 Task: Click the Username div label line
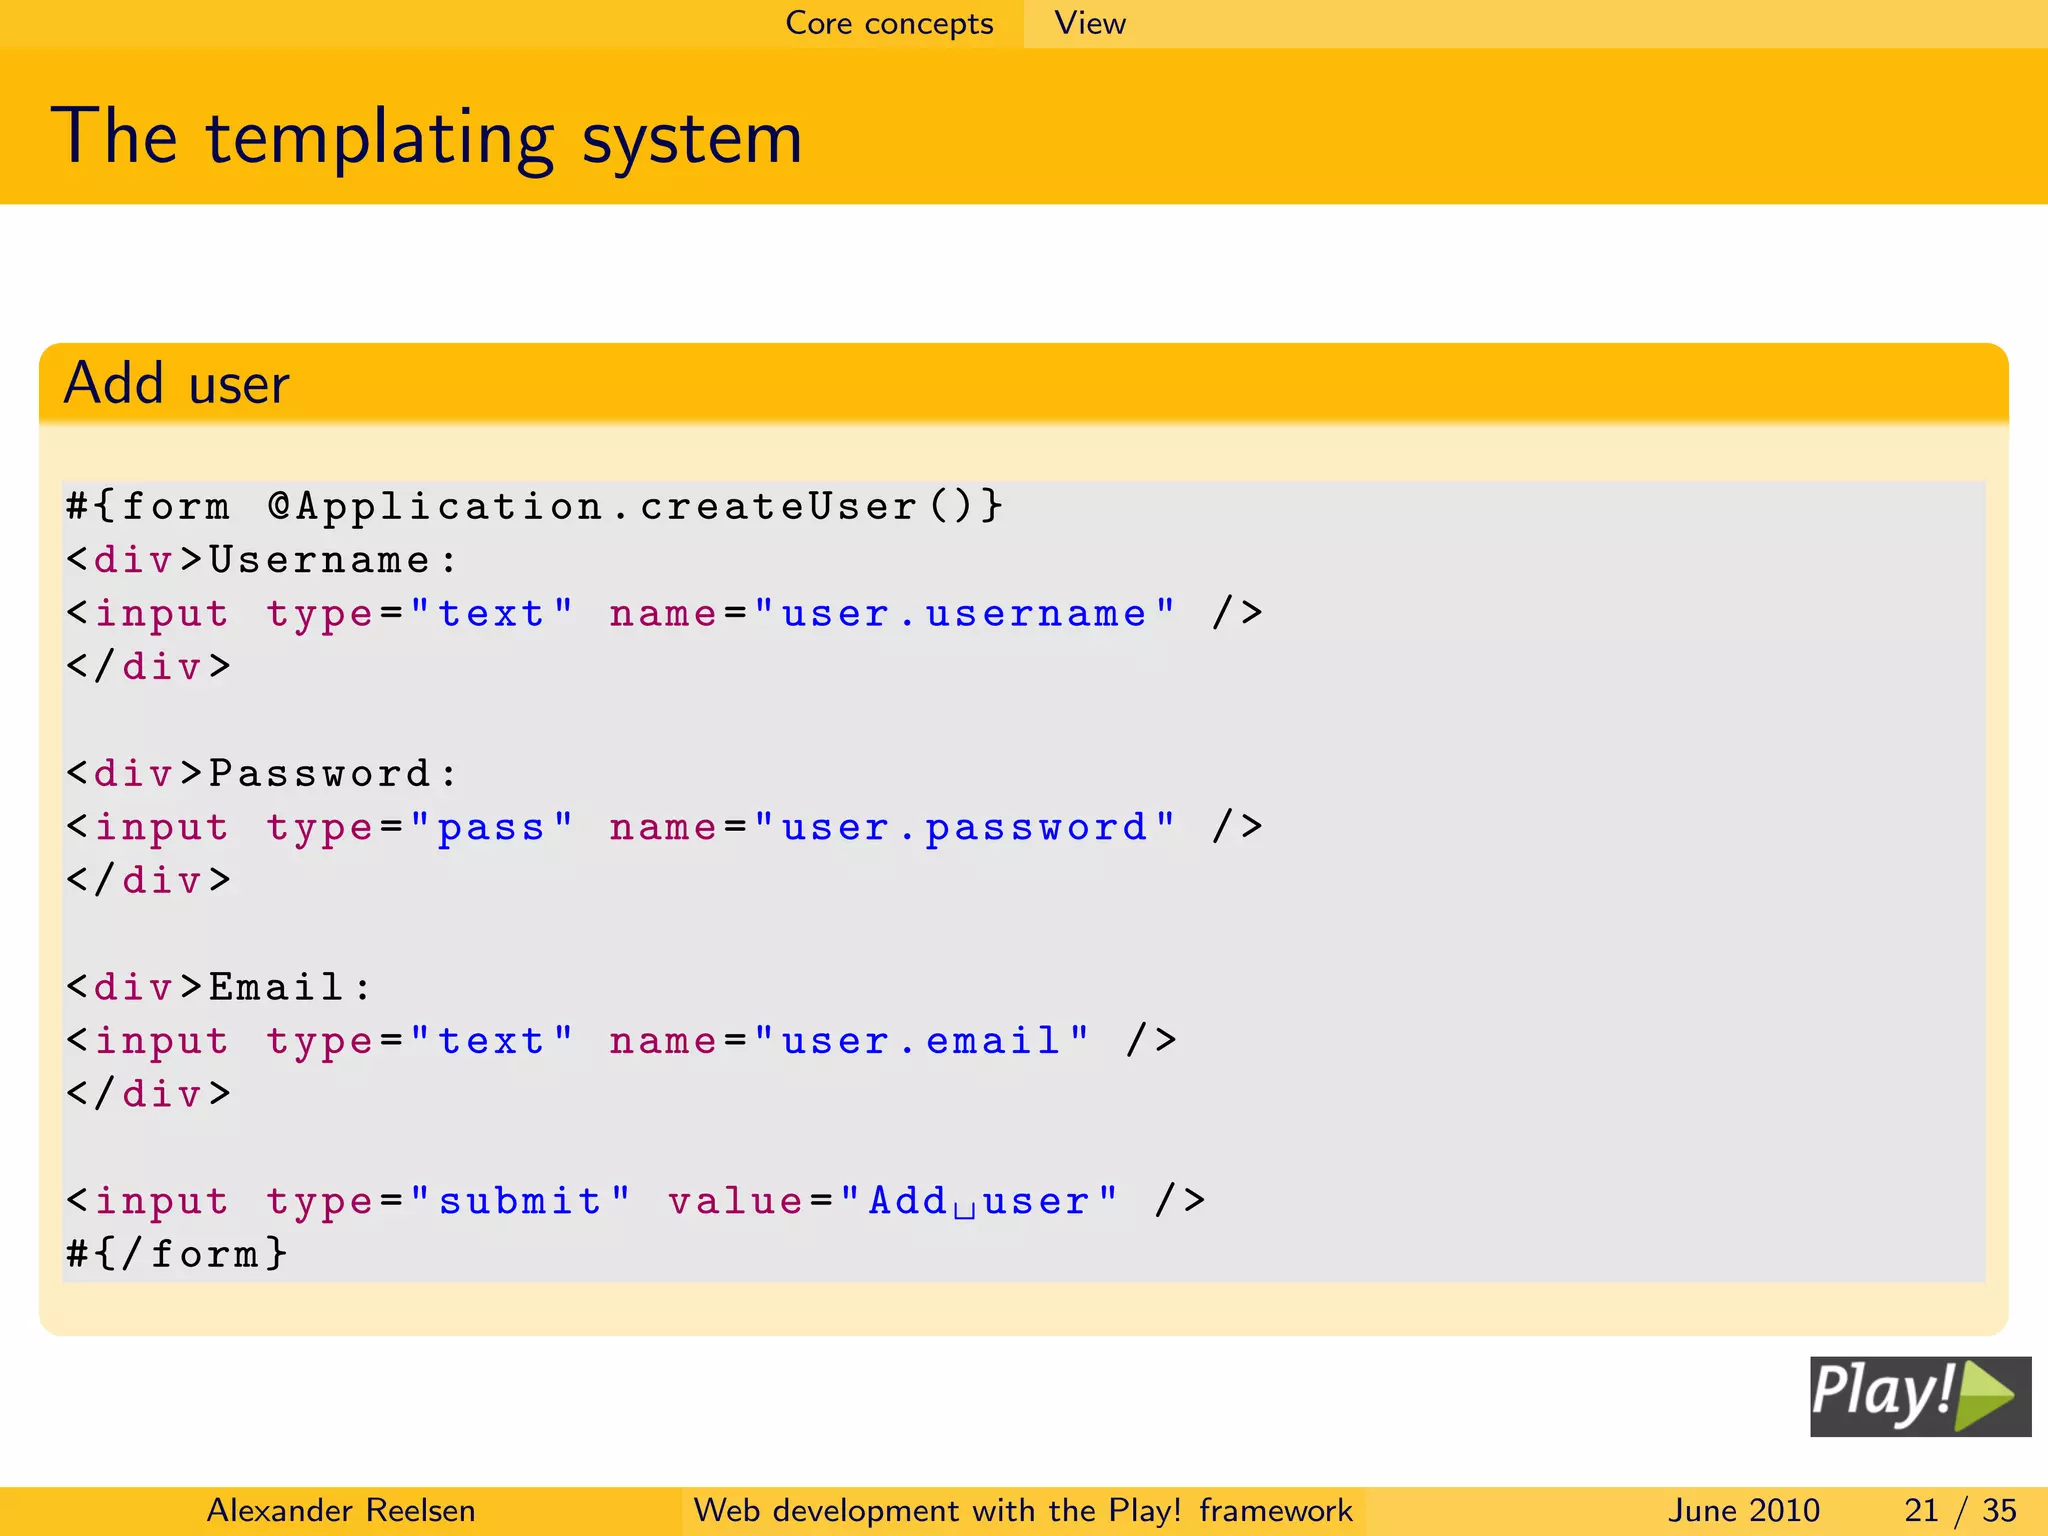pyautogui.click(x=262, y=560)
